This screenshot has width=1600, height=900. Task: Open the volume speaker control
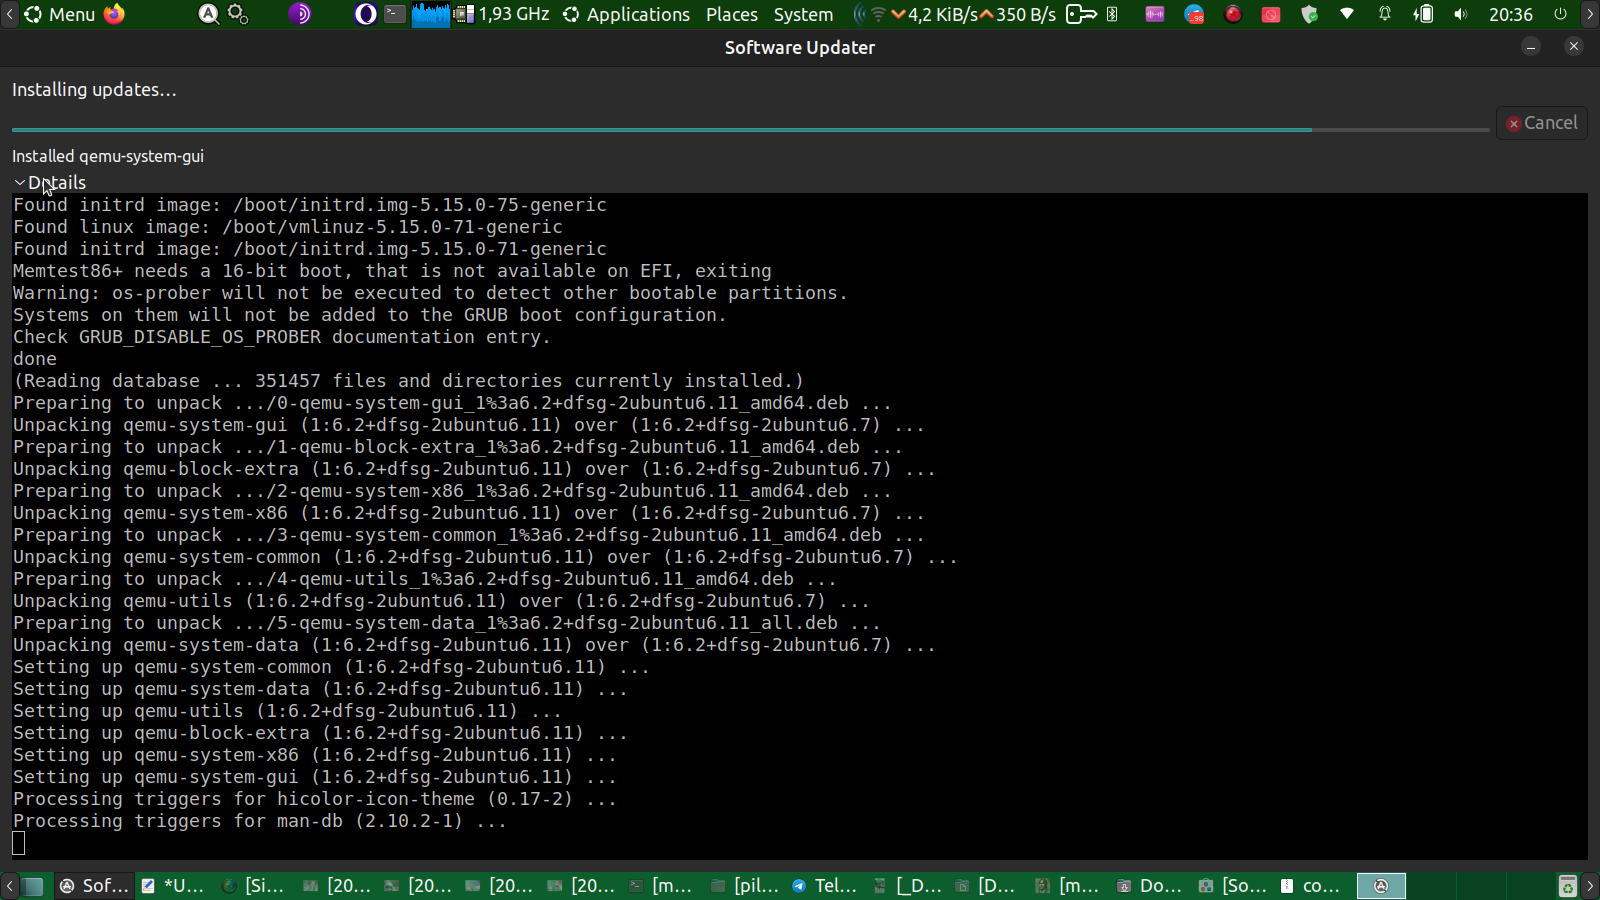1461,14
